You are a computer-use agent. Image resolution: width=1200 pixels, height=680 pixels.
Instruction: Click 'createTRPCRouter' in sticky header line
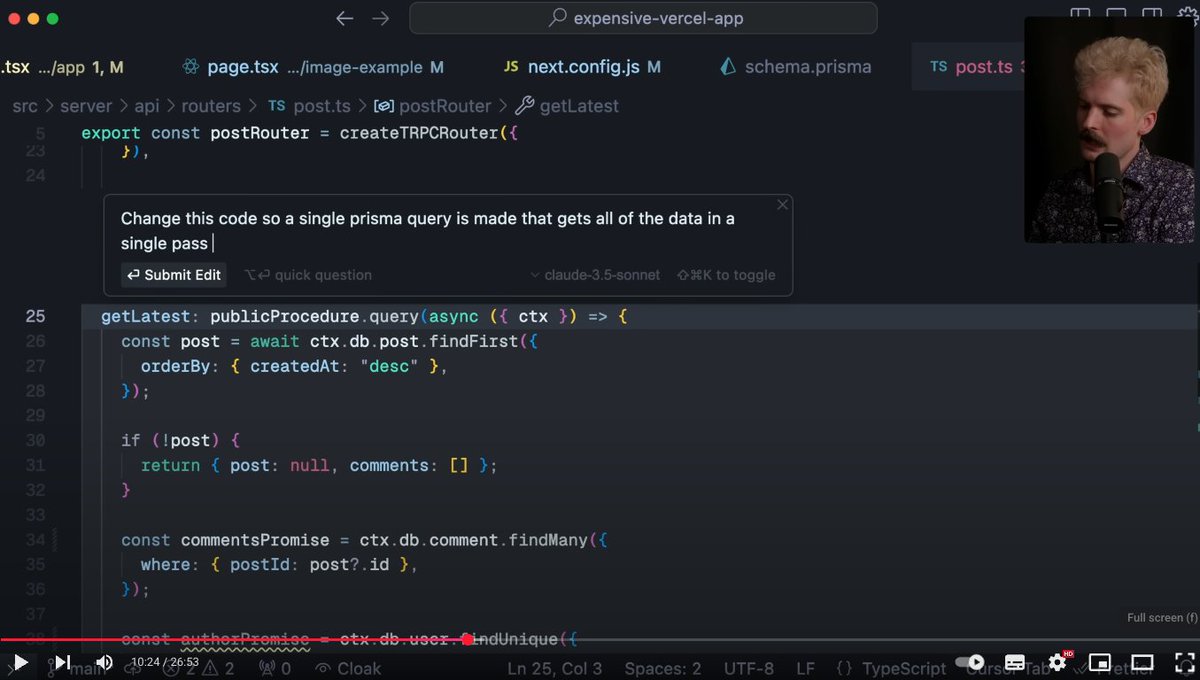pyautogui.click(x=418, y=133)
